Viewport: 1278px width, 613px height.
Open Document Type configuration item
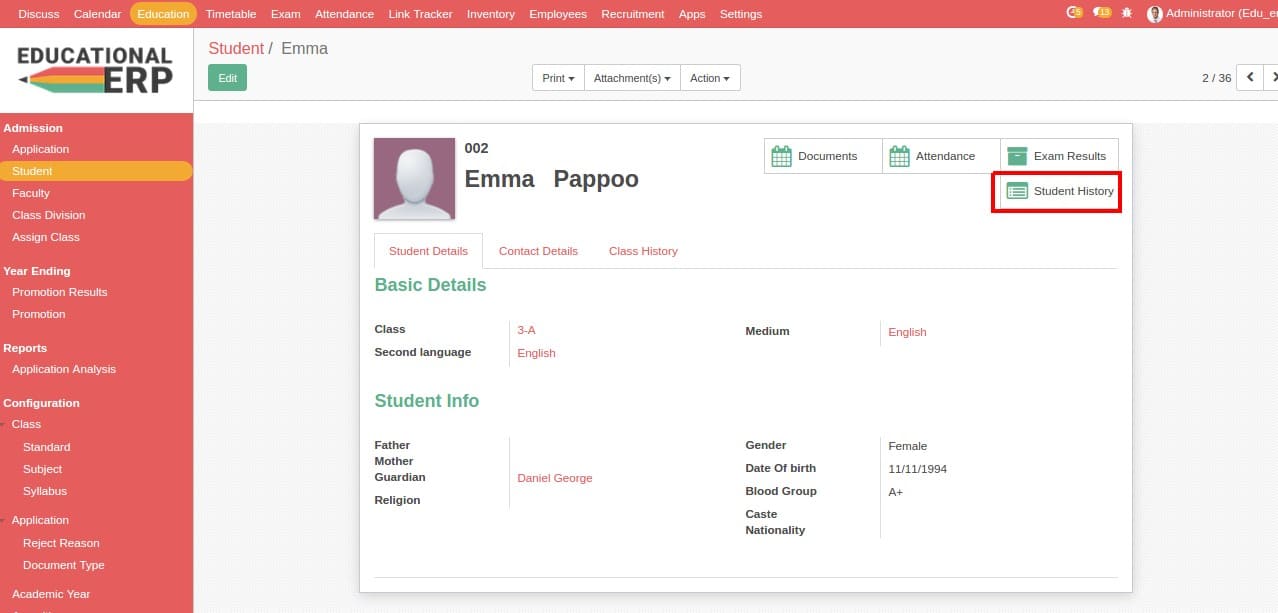64,565
